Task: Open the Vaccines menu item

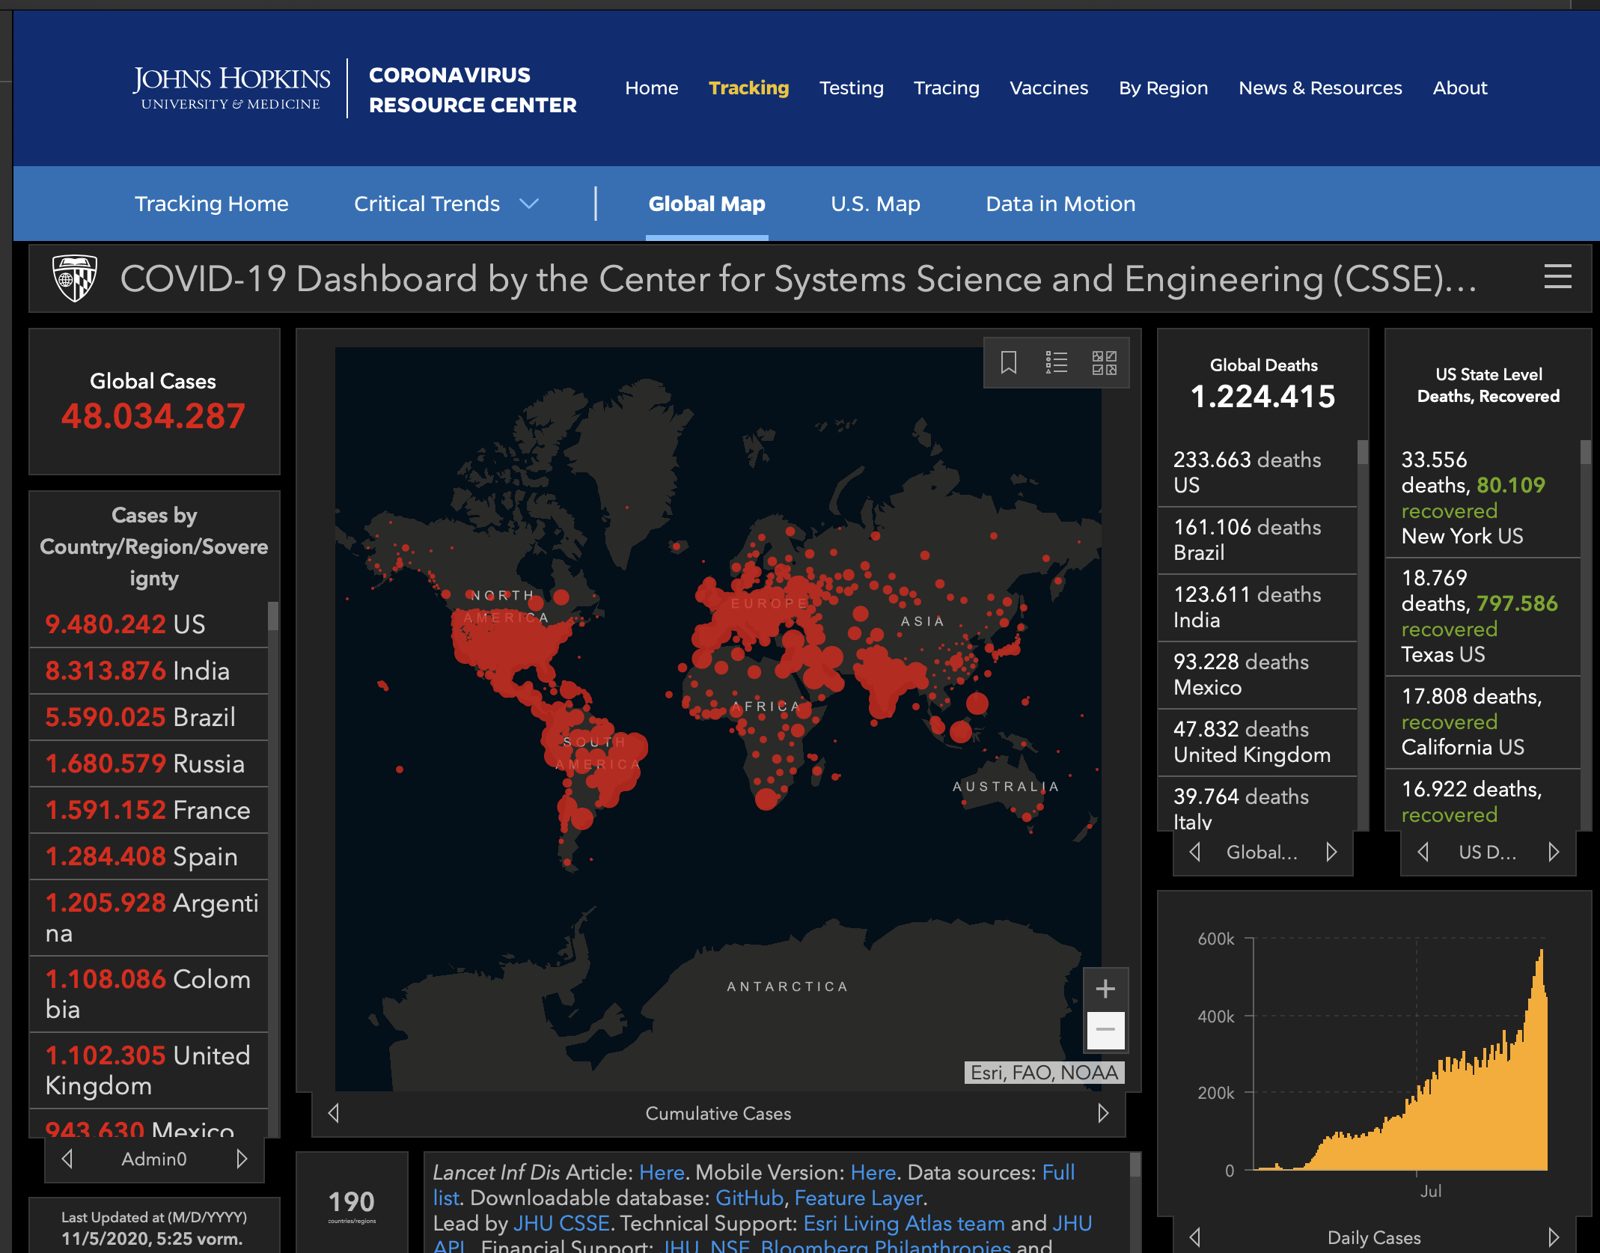Action: pyautogui.click(x=1049, y=88)
